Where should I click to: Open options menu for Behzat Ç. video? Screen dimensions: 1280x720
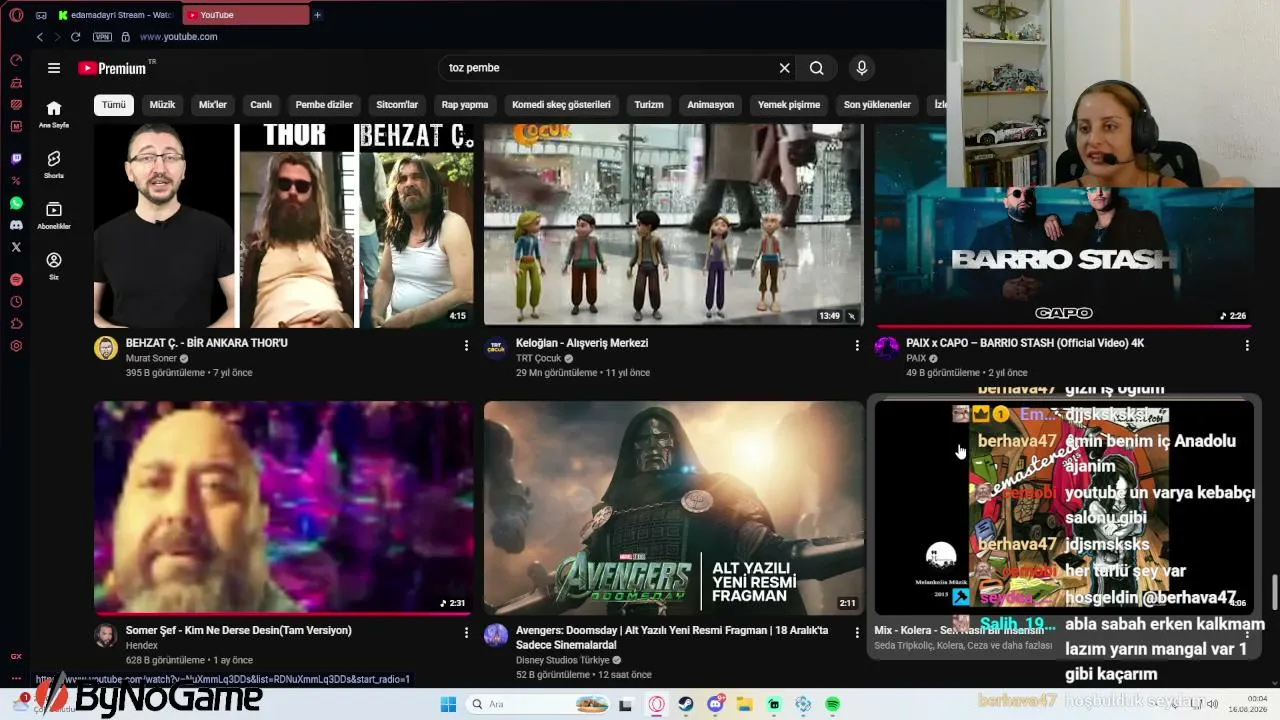pos(466,346)
